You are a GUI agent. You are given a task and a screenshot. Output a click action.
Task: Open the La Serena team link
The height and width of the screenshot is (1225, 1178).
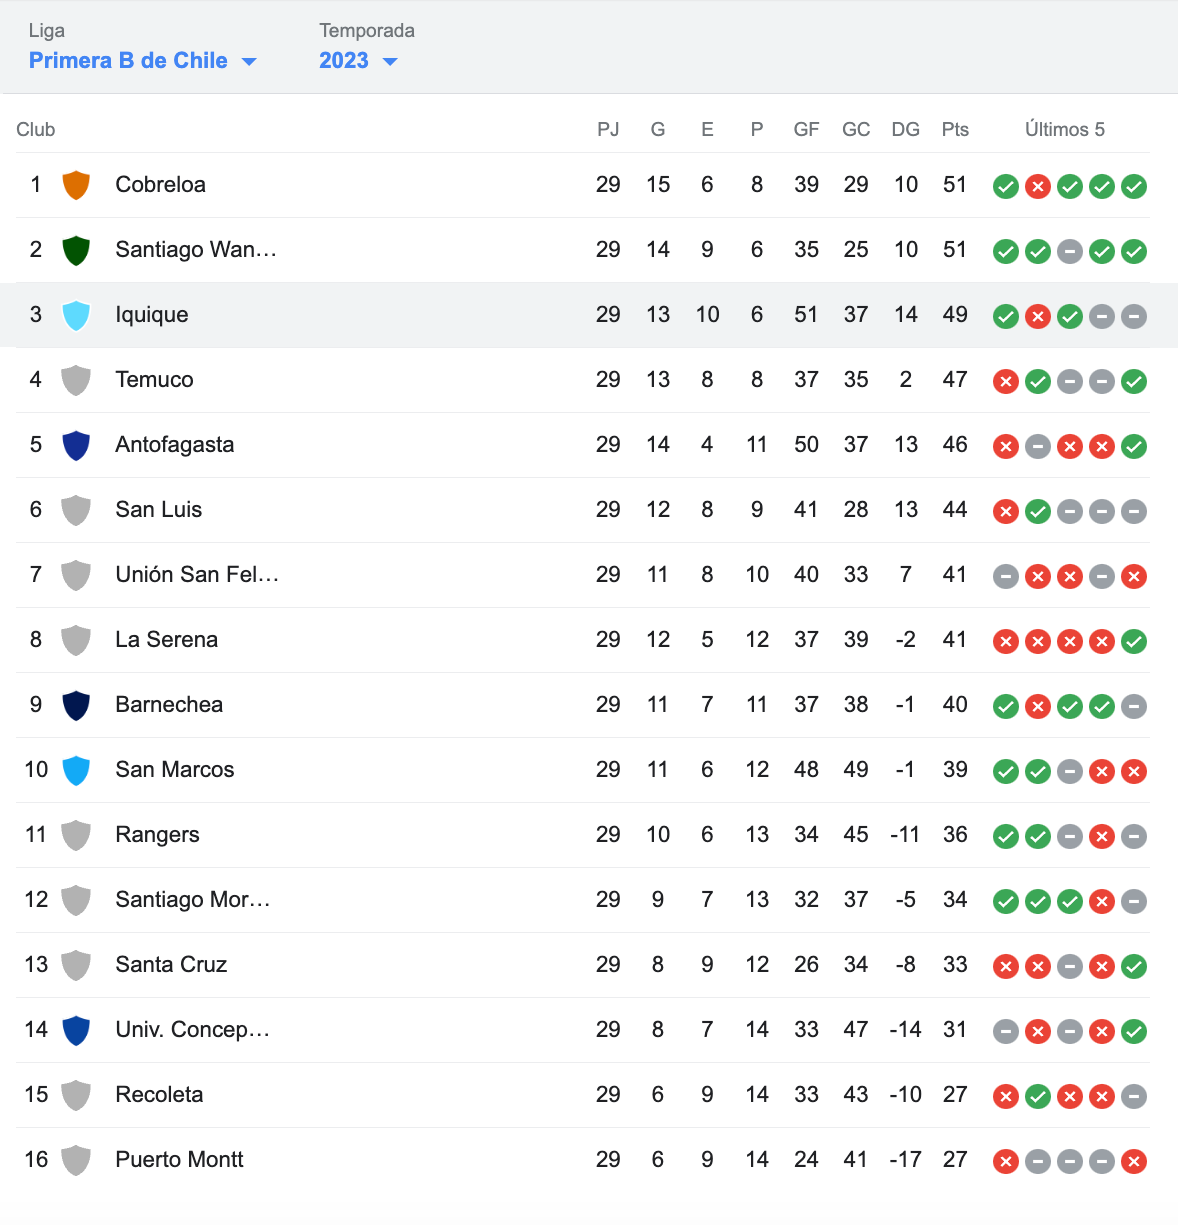pyautogui.click(x=166, y=639)
